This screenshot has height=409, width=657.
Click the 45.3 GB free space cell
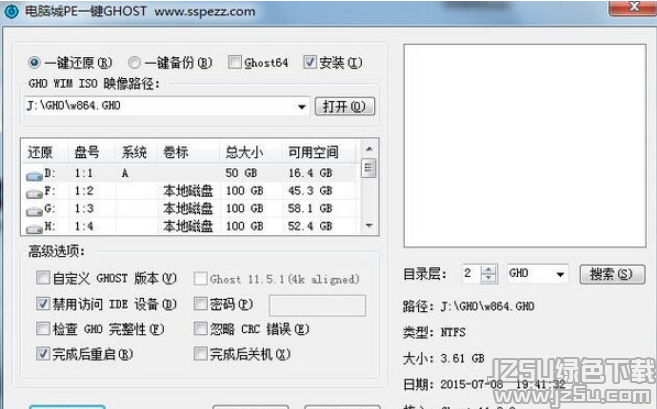(310, 191)
